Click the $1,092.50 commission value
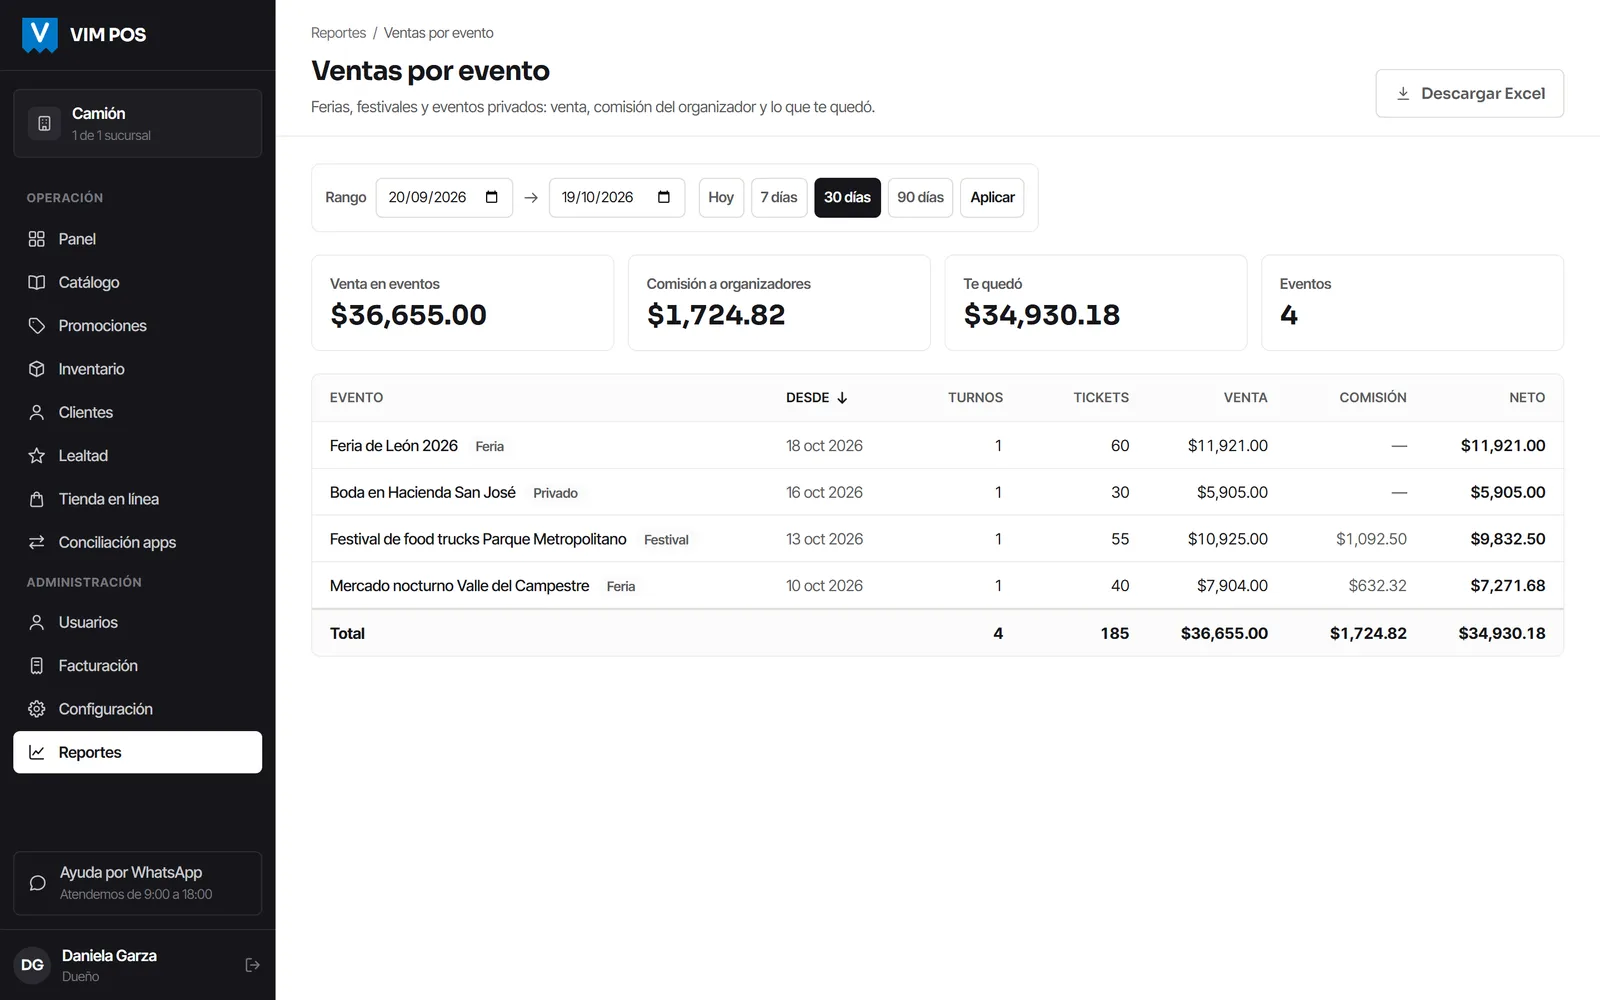 click(x=1371, y=539)
